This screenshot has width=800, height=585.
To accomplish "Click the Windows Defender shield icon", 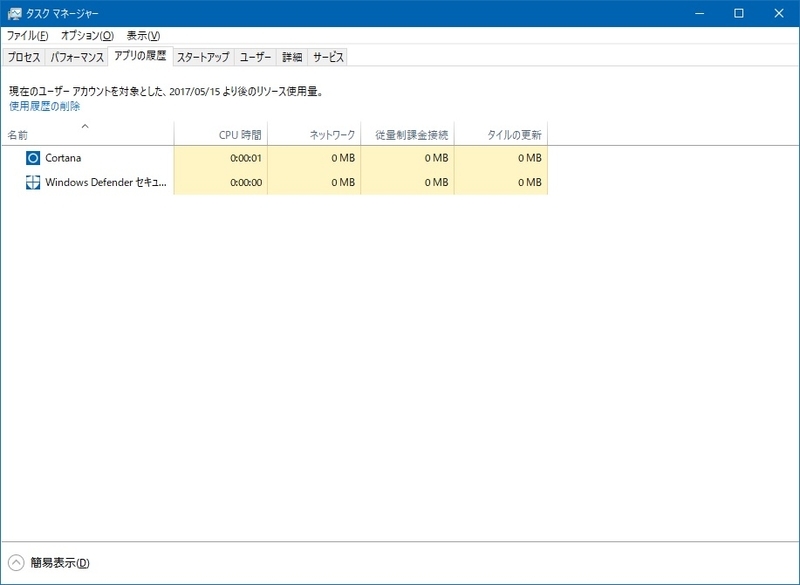I will pos(33,183).
